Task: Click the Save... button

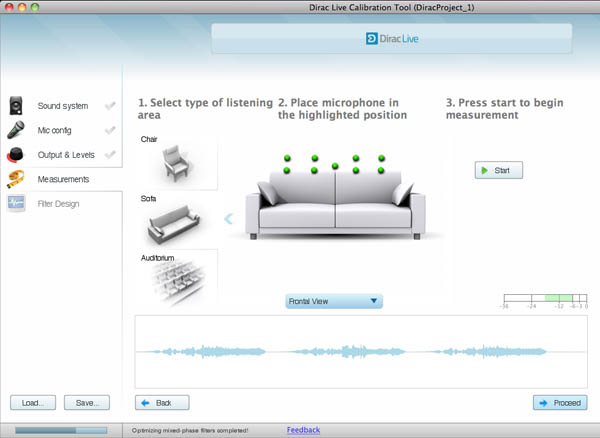Action: coord(87,403)
